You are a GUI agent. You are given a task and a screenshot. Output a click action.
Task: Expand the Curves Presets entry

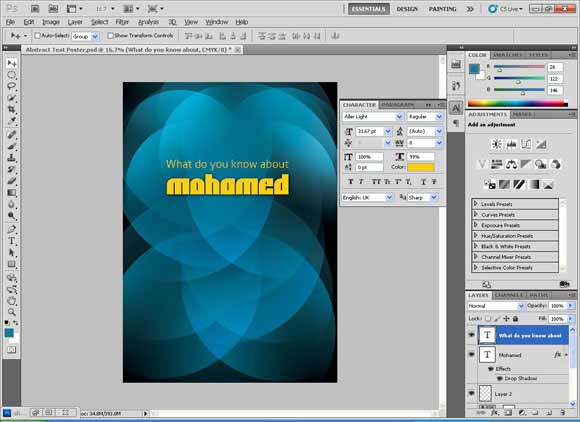click(476, 214)
